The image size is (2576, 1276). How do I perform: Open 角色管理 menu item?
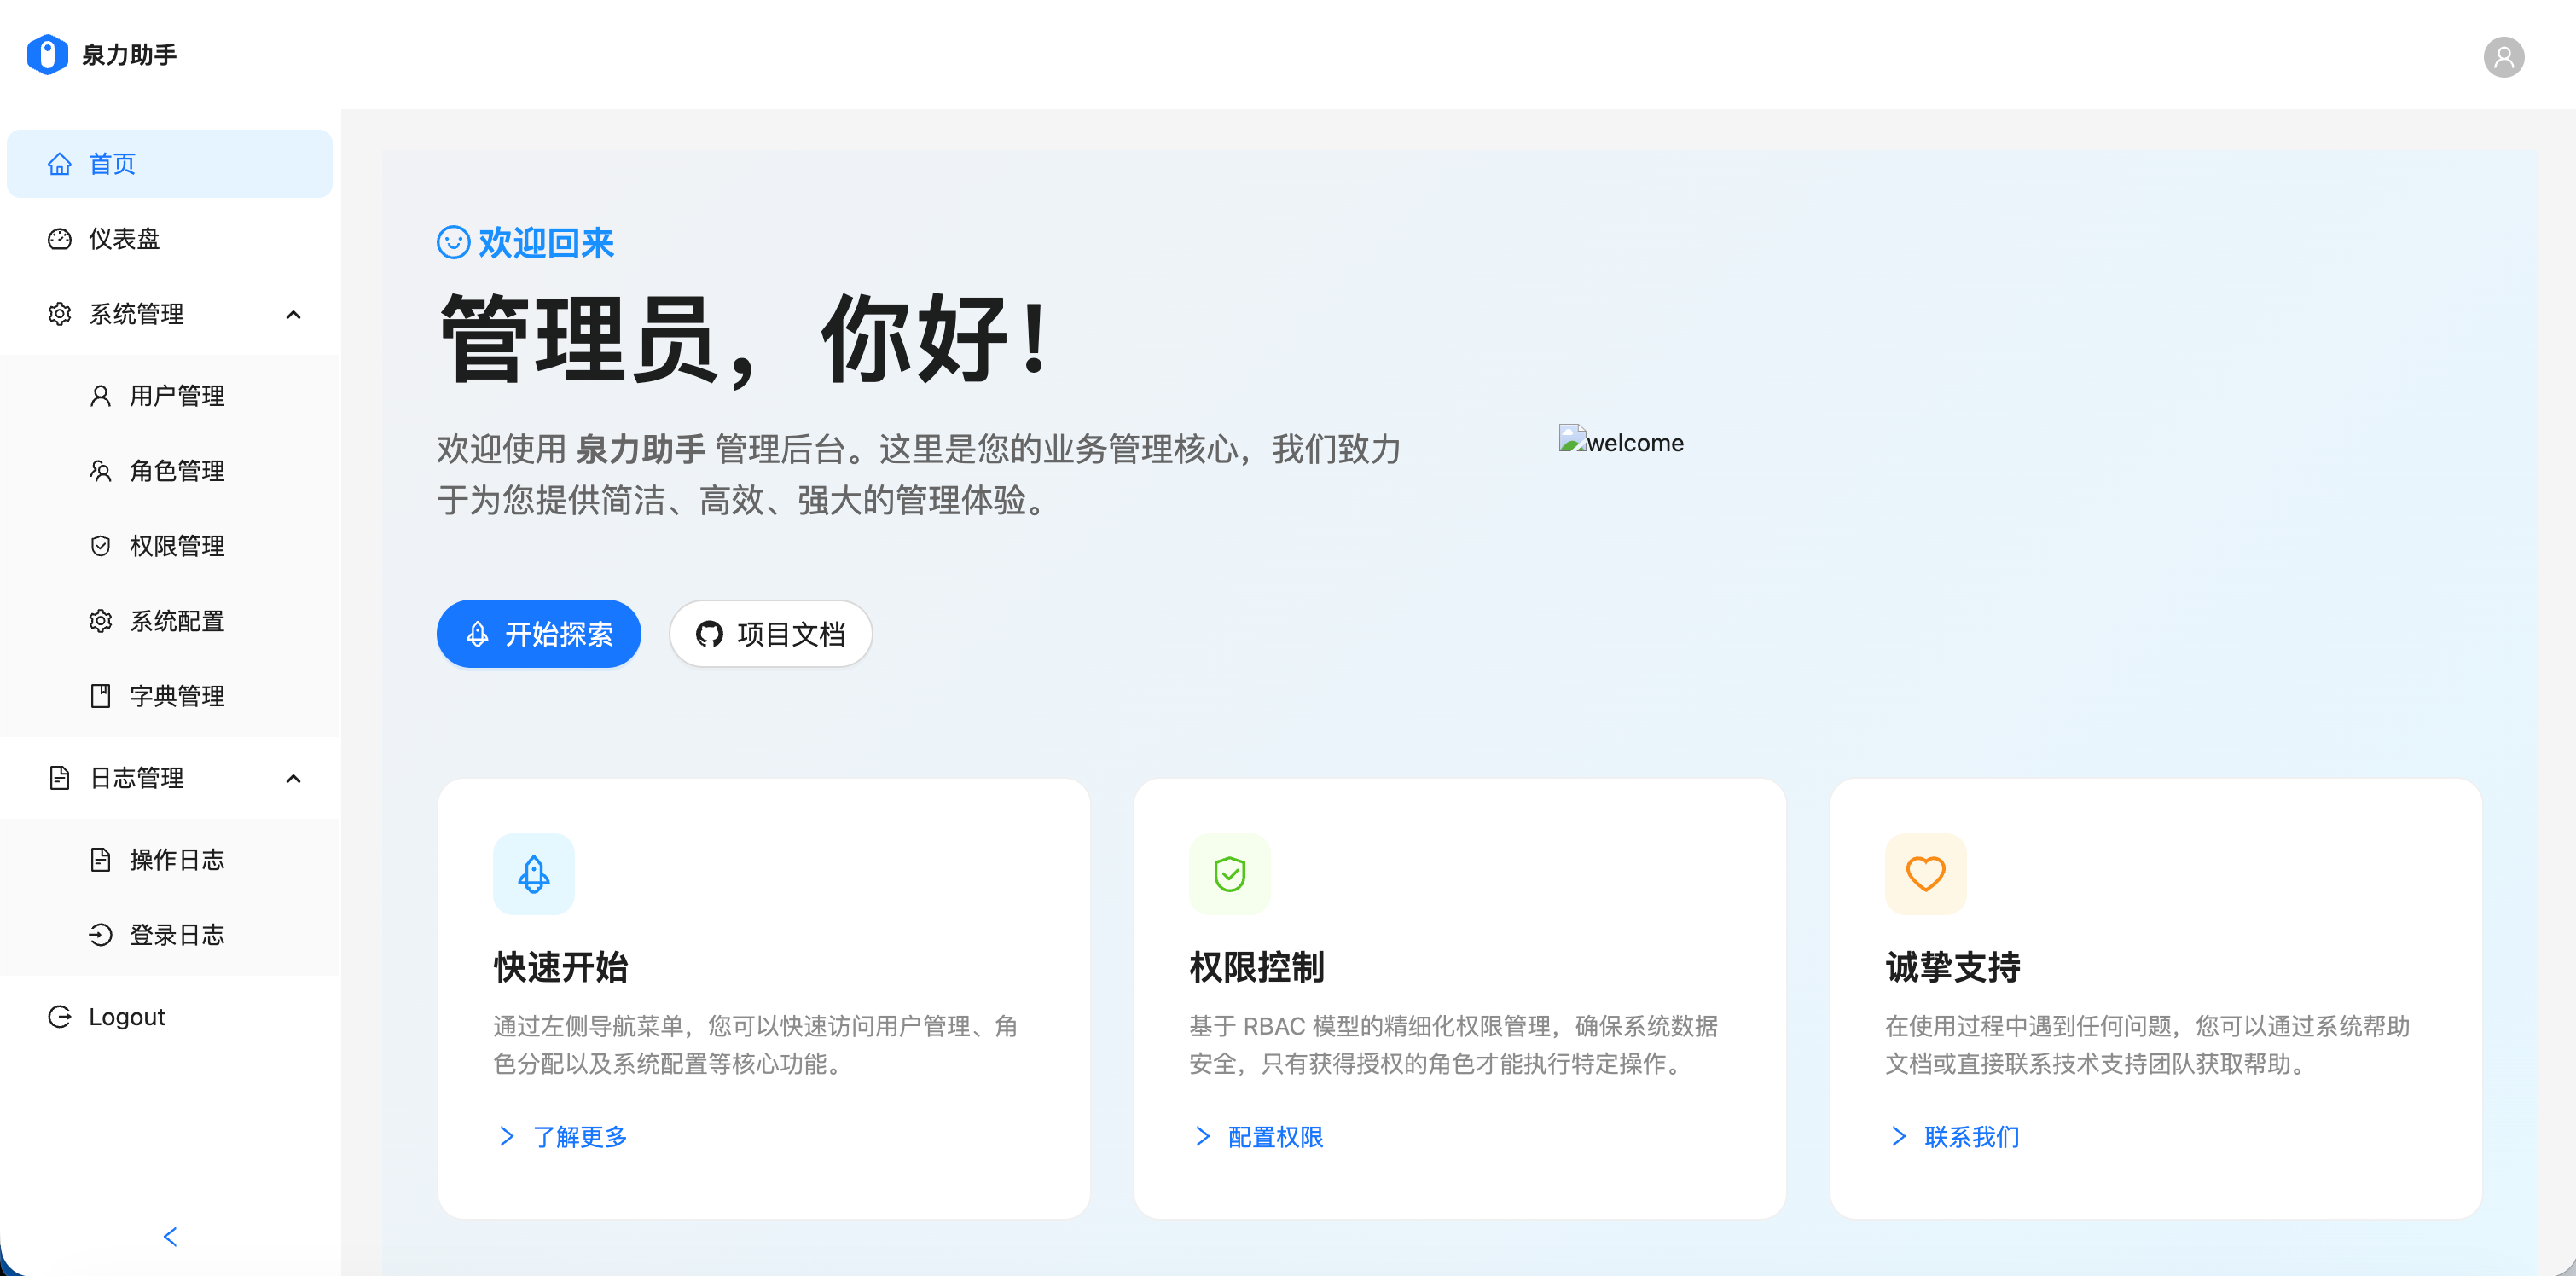[x=177, y=471]
